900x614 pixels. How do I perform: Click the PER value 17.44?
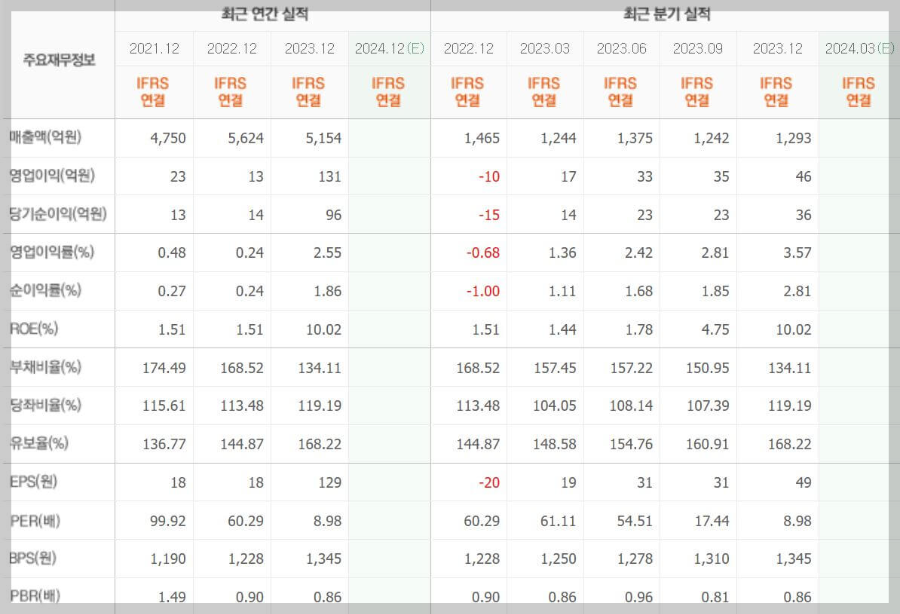click(x=712, y=522)
